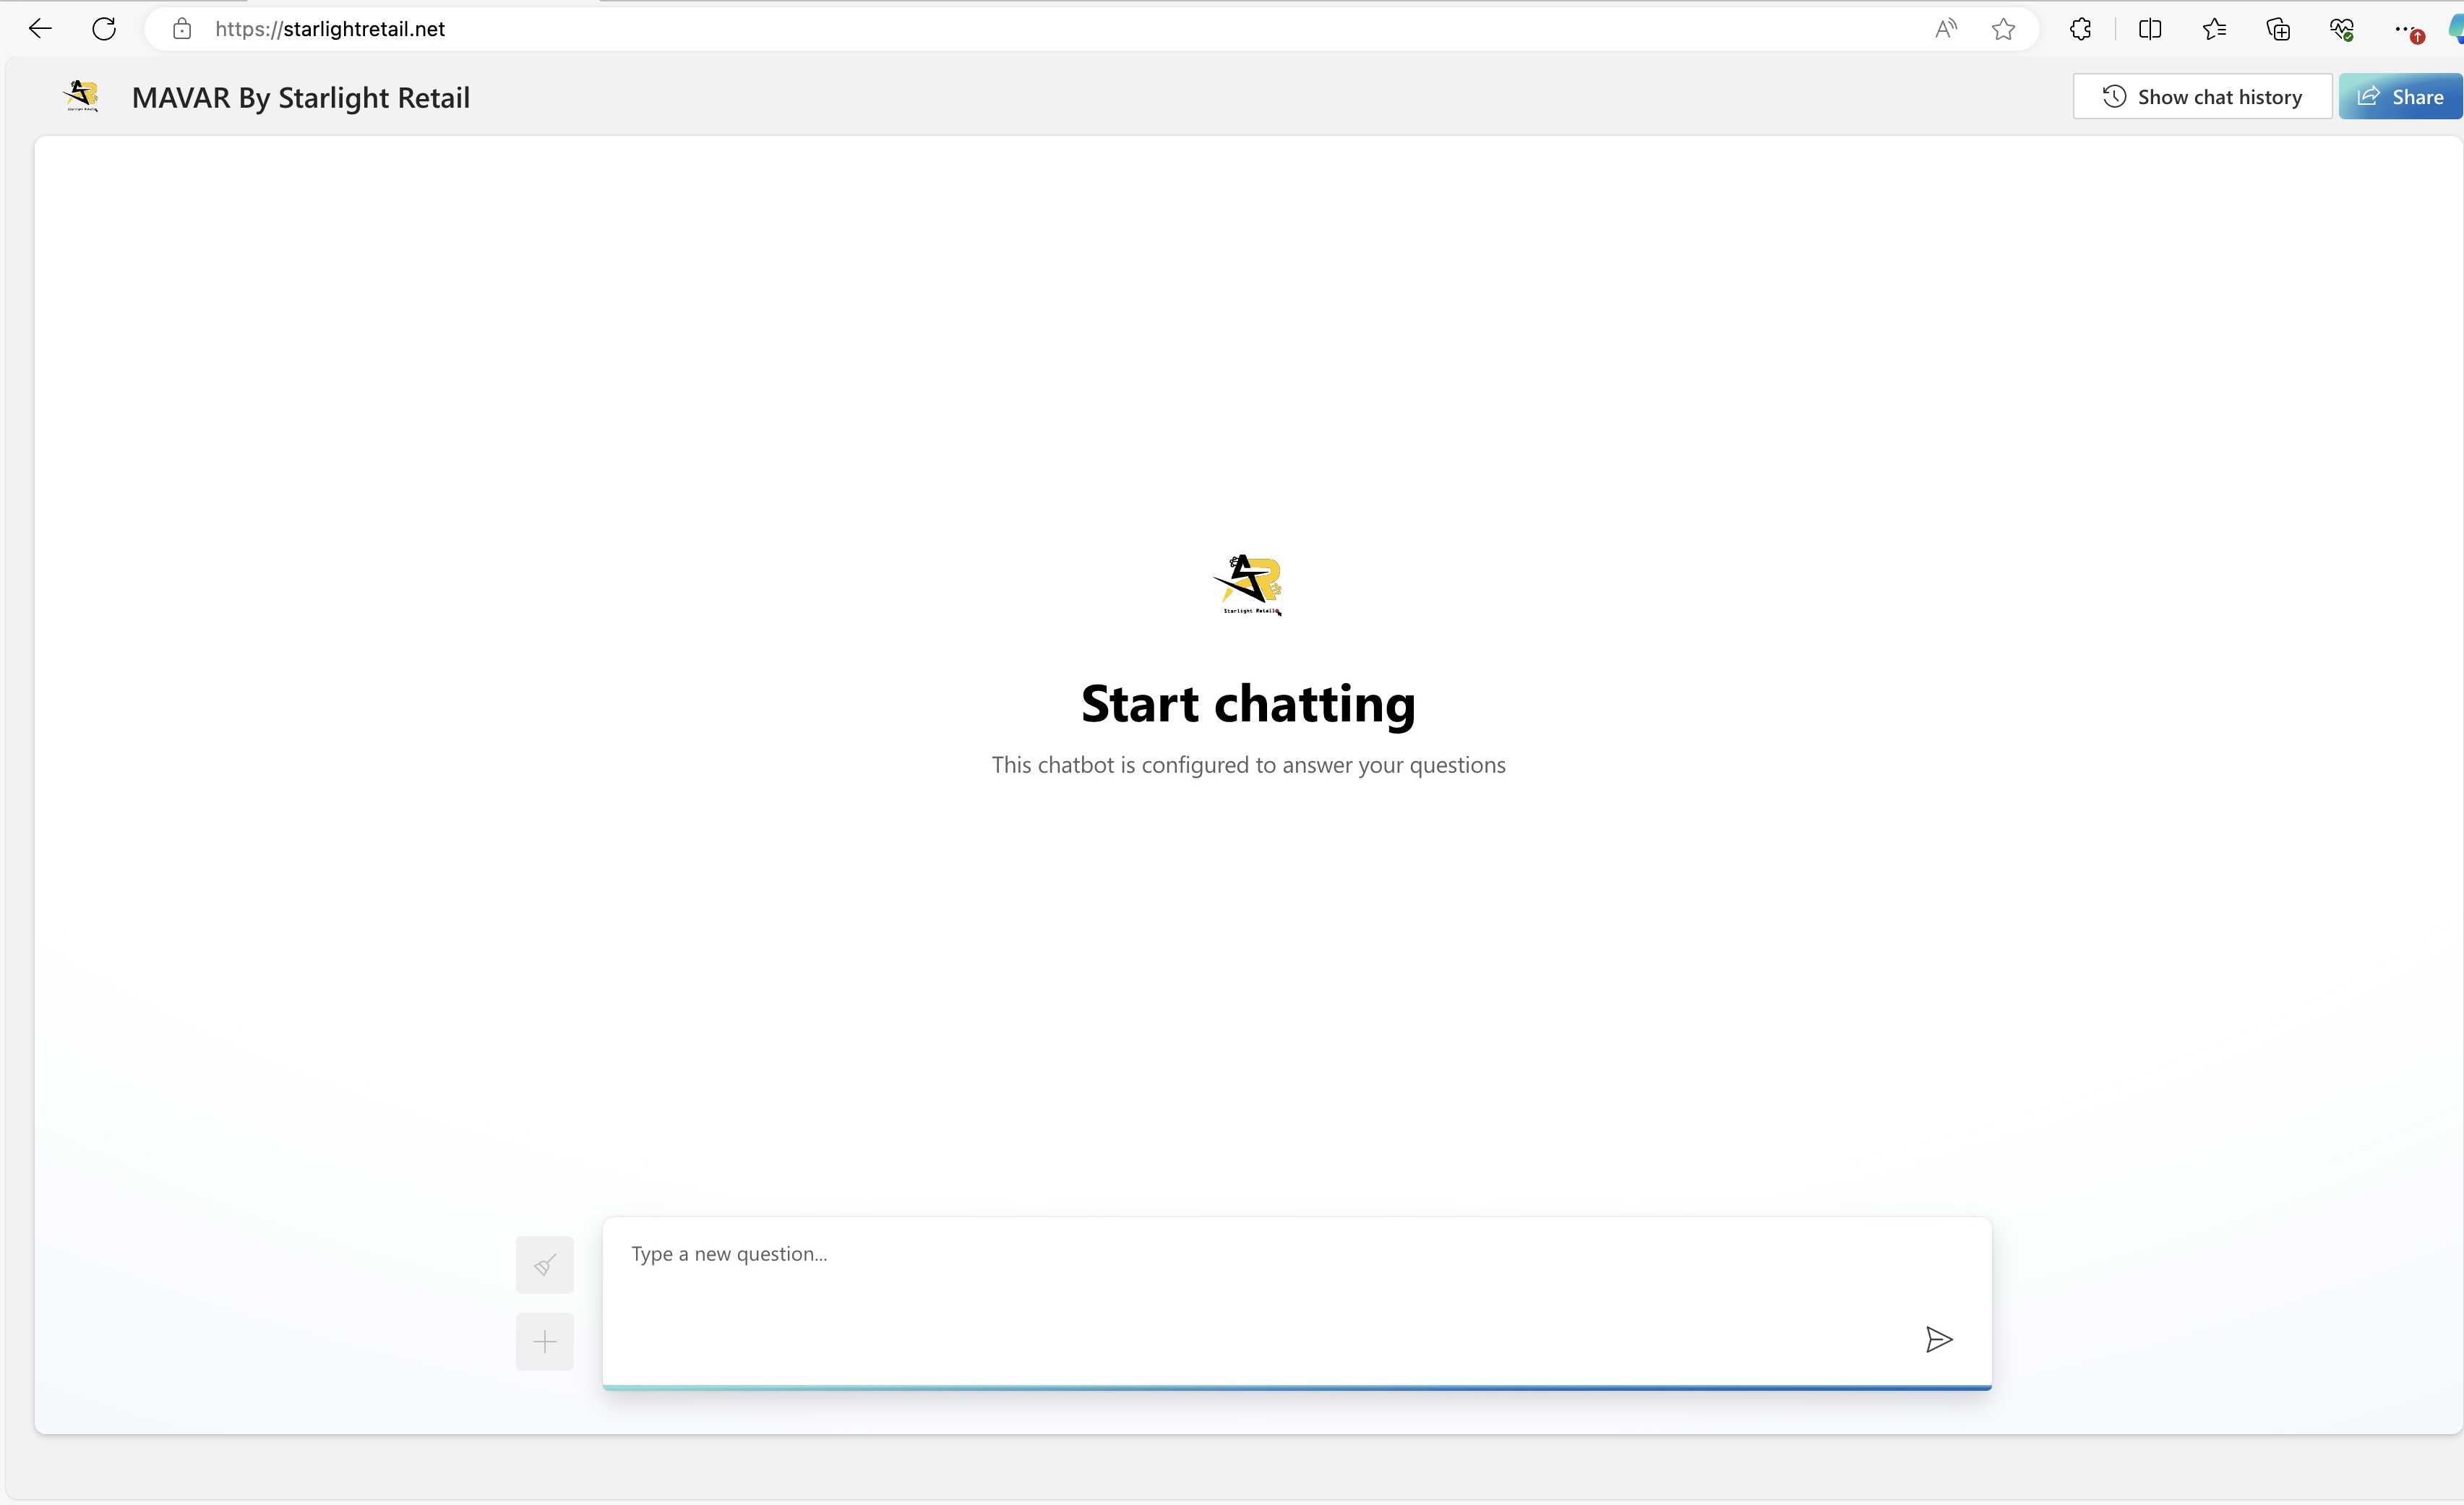The width and height of the screenshot is (2464, 1505).
Task: Open browser Extensions puzzle icon
Action: point(2081,29)
